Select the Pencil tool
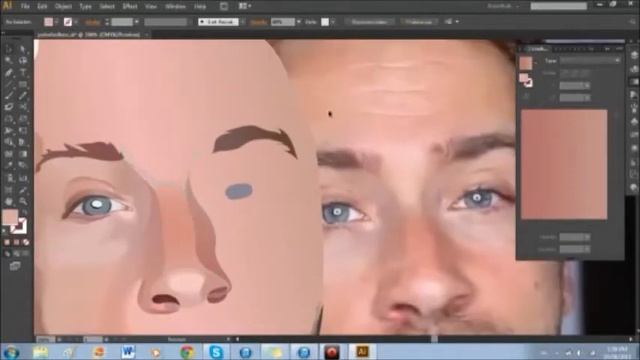The width and height of the screenshot is (640, 360). click(23, 96)
